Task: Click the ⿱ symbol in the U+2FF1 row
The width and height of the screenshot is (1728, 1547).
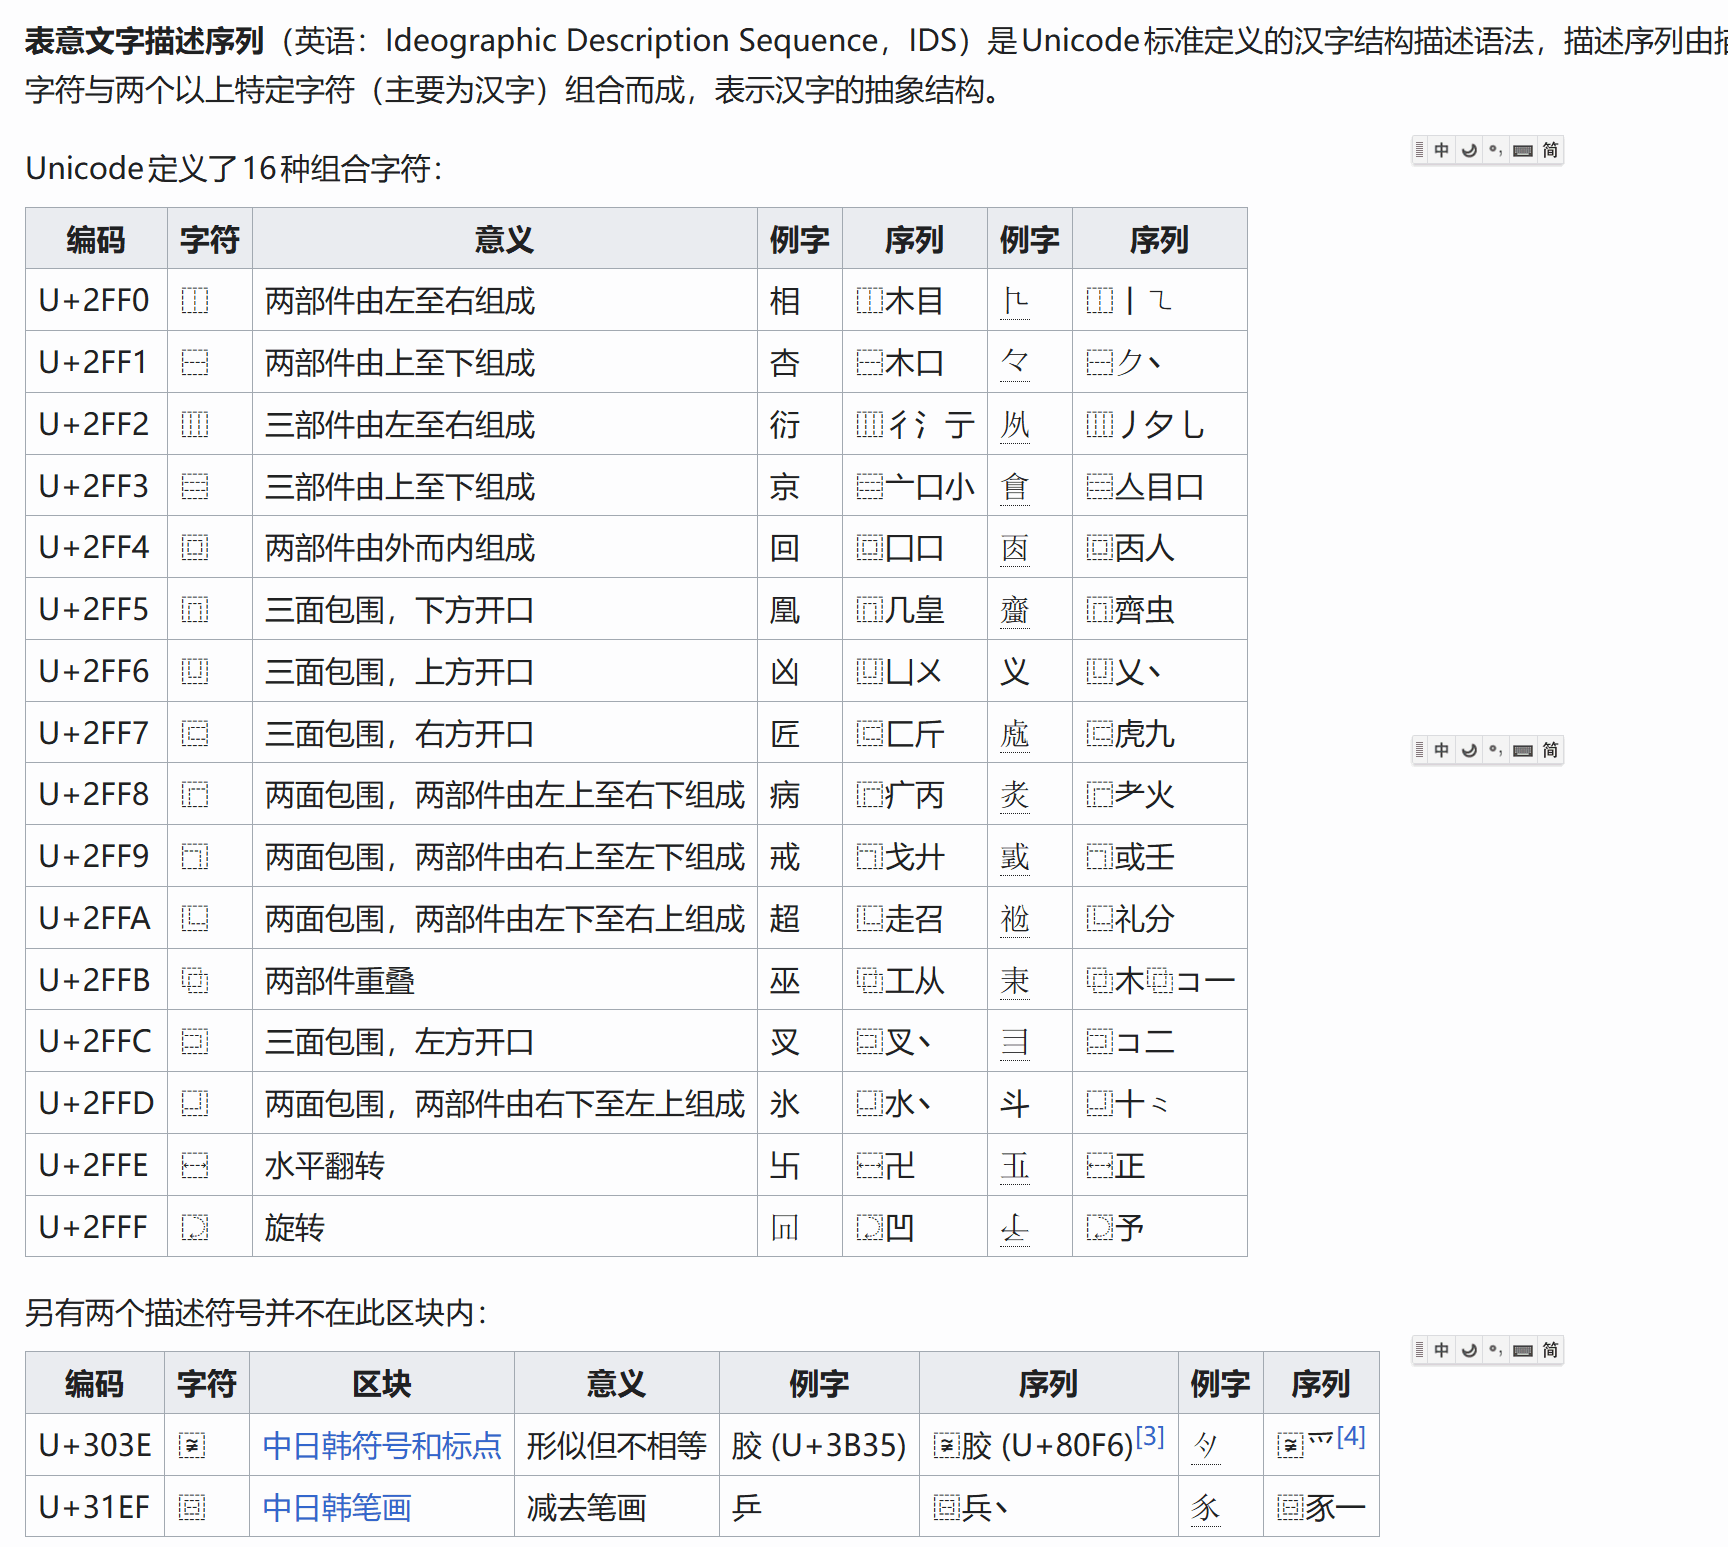Action: pyautogui.click(x=195, y=362)
